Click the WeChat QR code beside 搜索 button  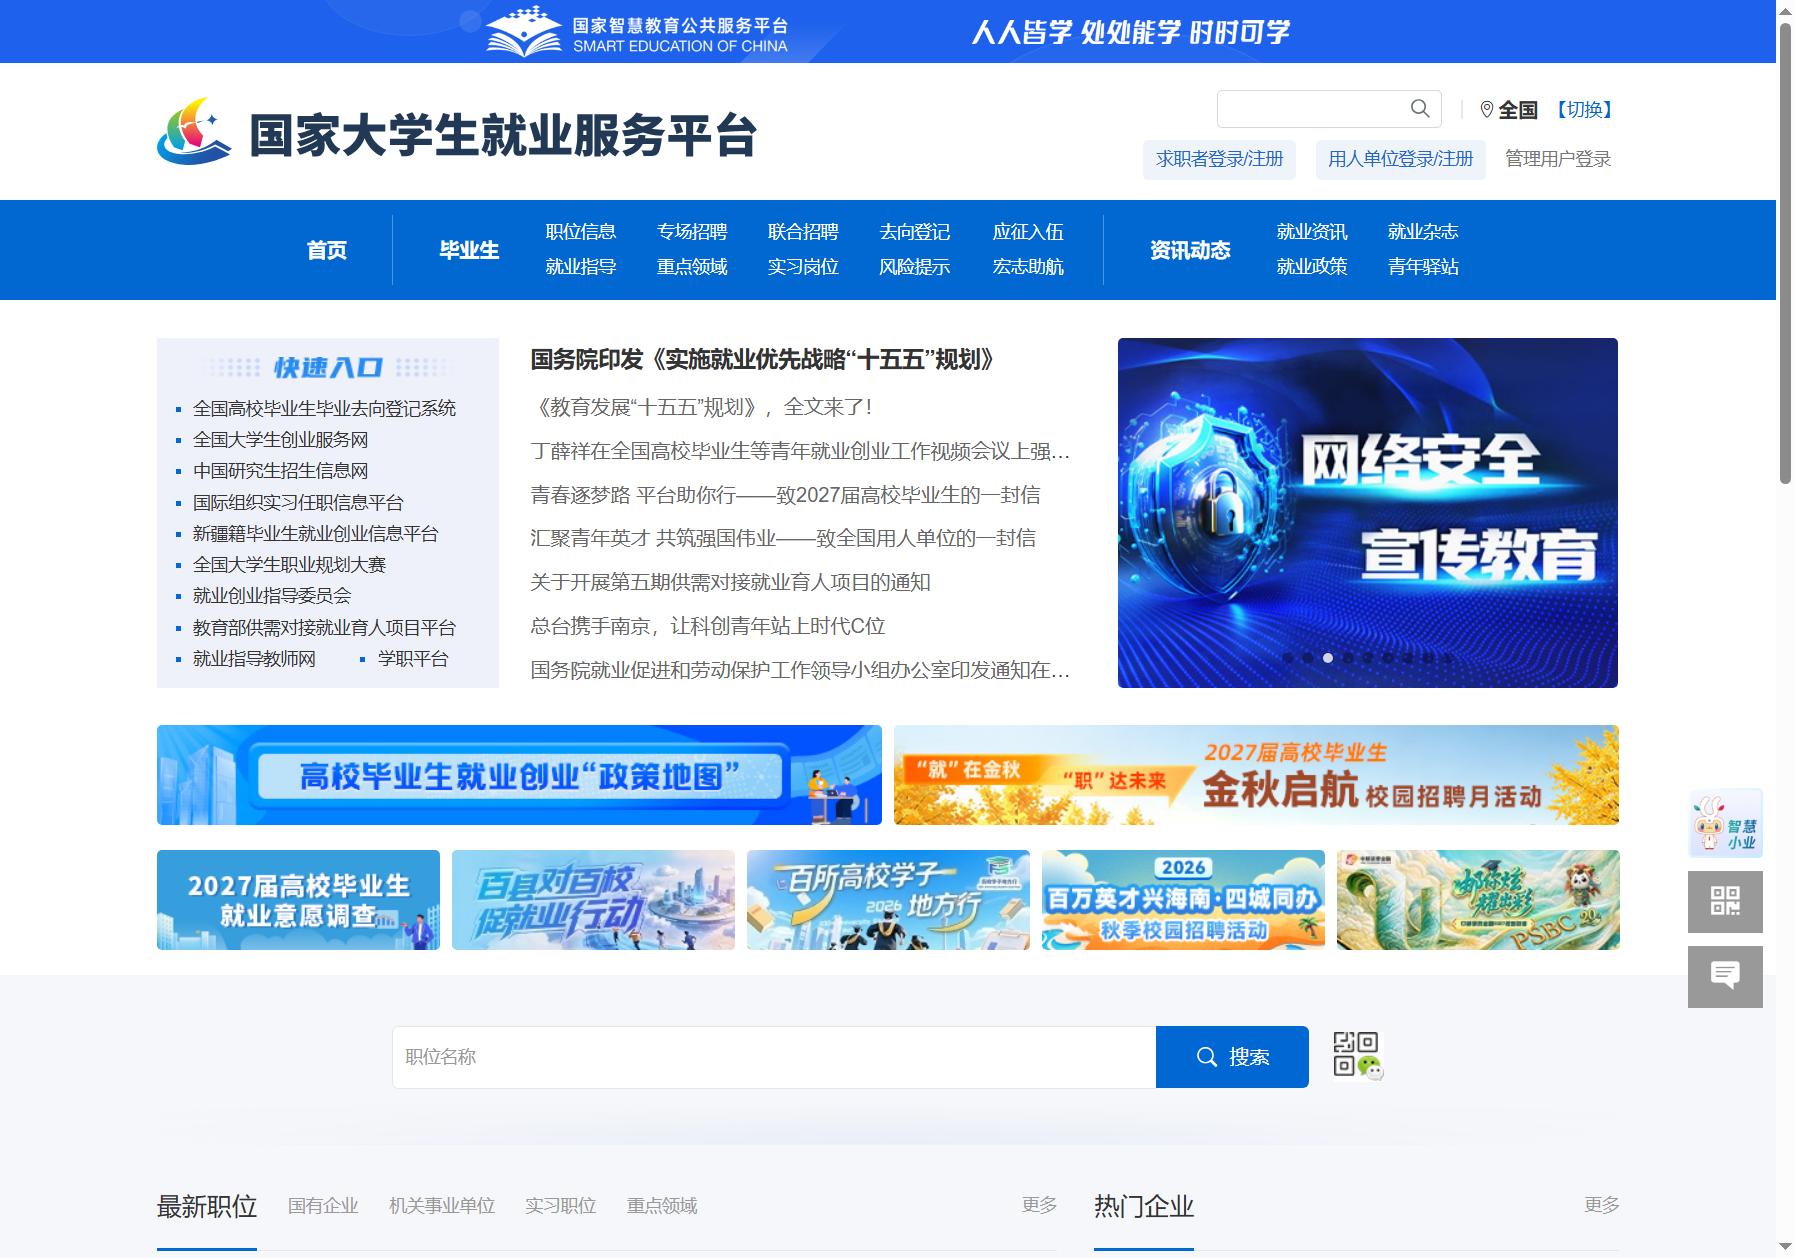(1357, 1056)
